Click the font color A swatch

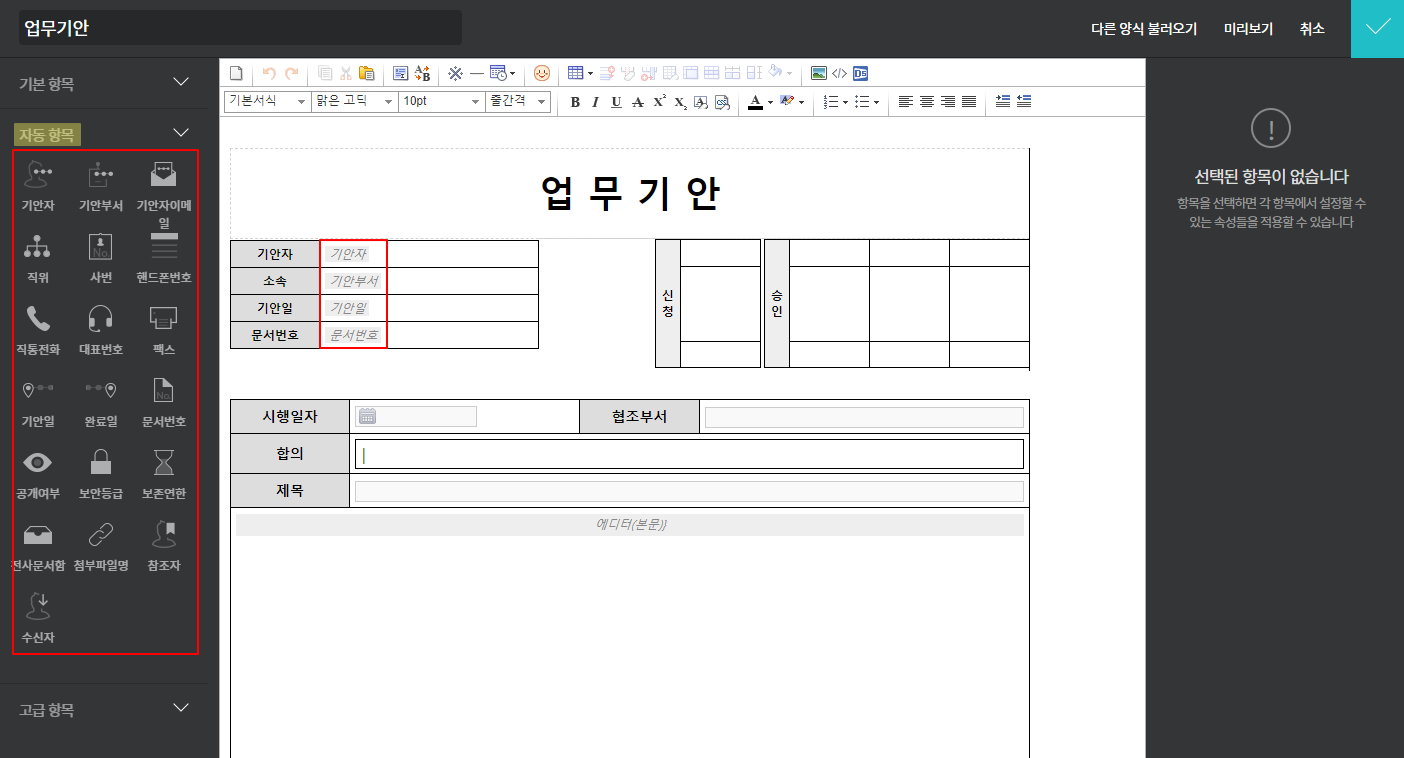(x=755, y=102)
